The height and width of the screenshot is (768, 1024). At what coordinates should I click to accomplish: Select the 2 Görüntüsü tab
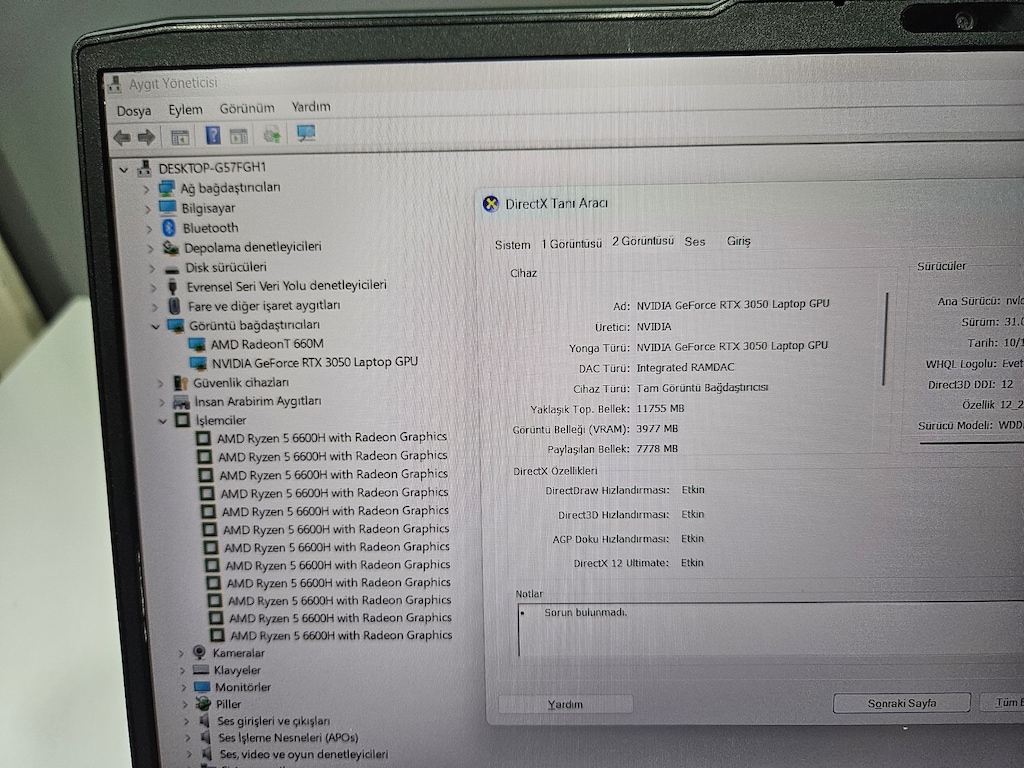pos(643,241)
